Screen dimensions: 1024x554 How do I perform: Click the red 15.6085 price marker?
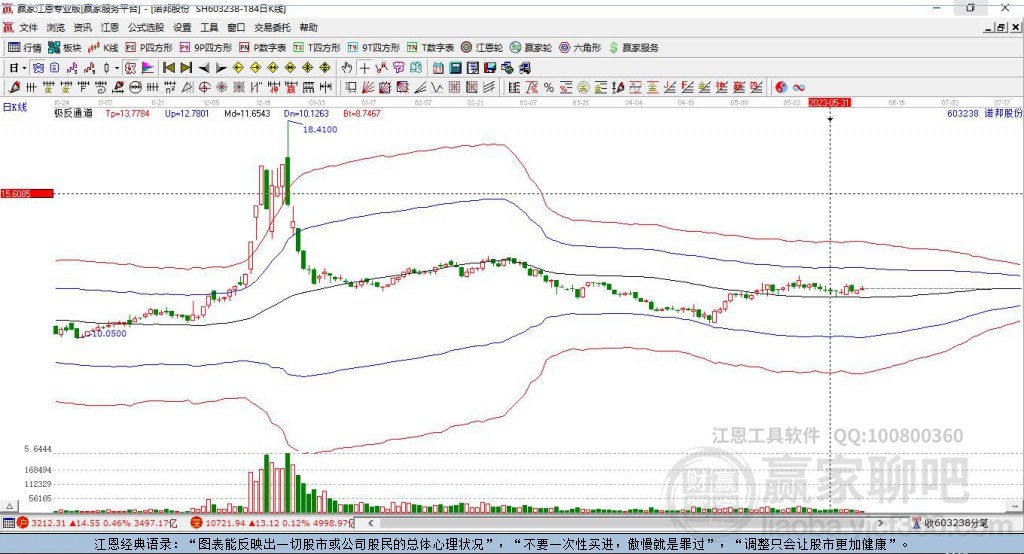pos(27,193)
